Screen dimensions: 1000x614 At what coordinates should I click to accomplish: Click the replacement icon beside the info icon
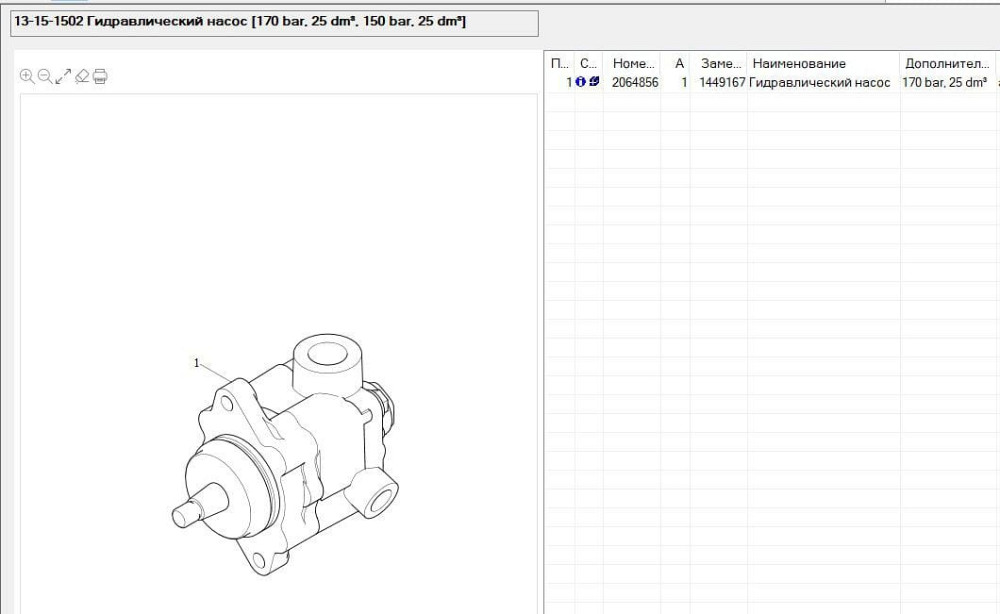click(x=594, y=83)
